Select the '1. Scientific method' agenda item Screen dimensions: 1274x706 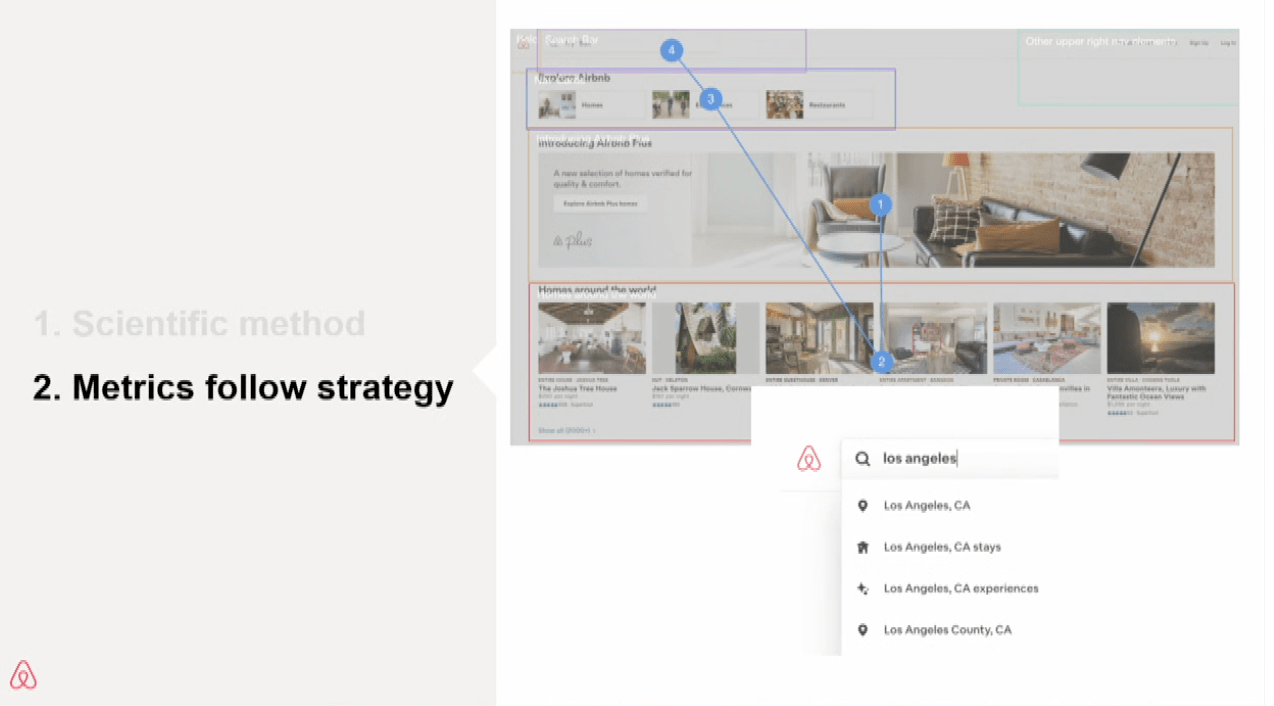point(199,324)
